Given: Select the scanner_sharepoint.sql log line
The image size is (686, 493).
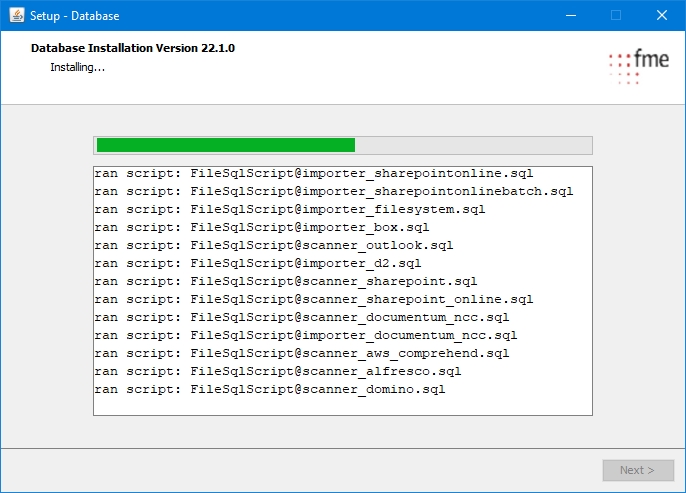Looking at the screenshot, I should [286, 281].
